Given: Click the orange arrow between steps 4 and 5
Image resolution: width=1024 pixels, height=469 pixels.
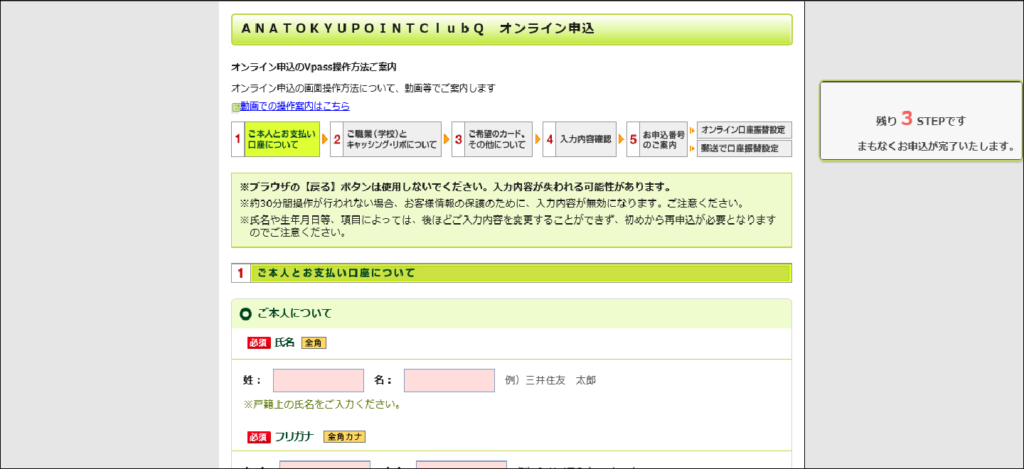Looking at the screenshot, I should point(622,139).
